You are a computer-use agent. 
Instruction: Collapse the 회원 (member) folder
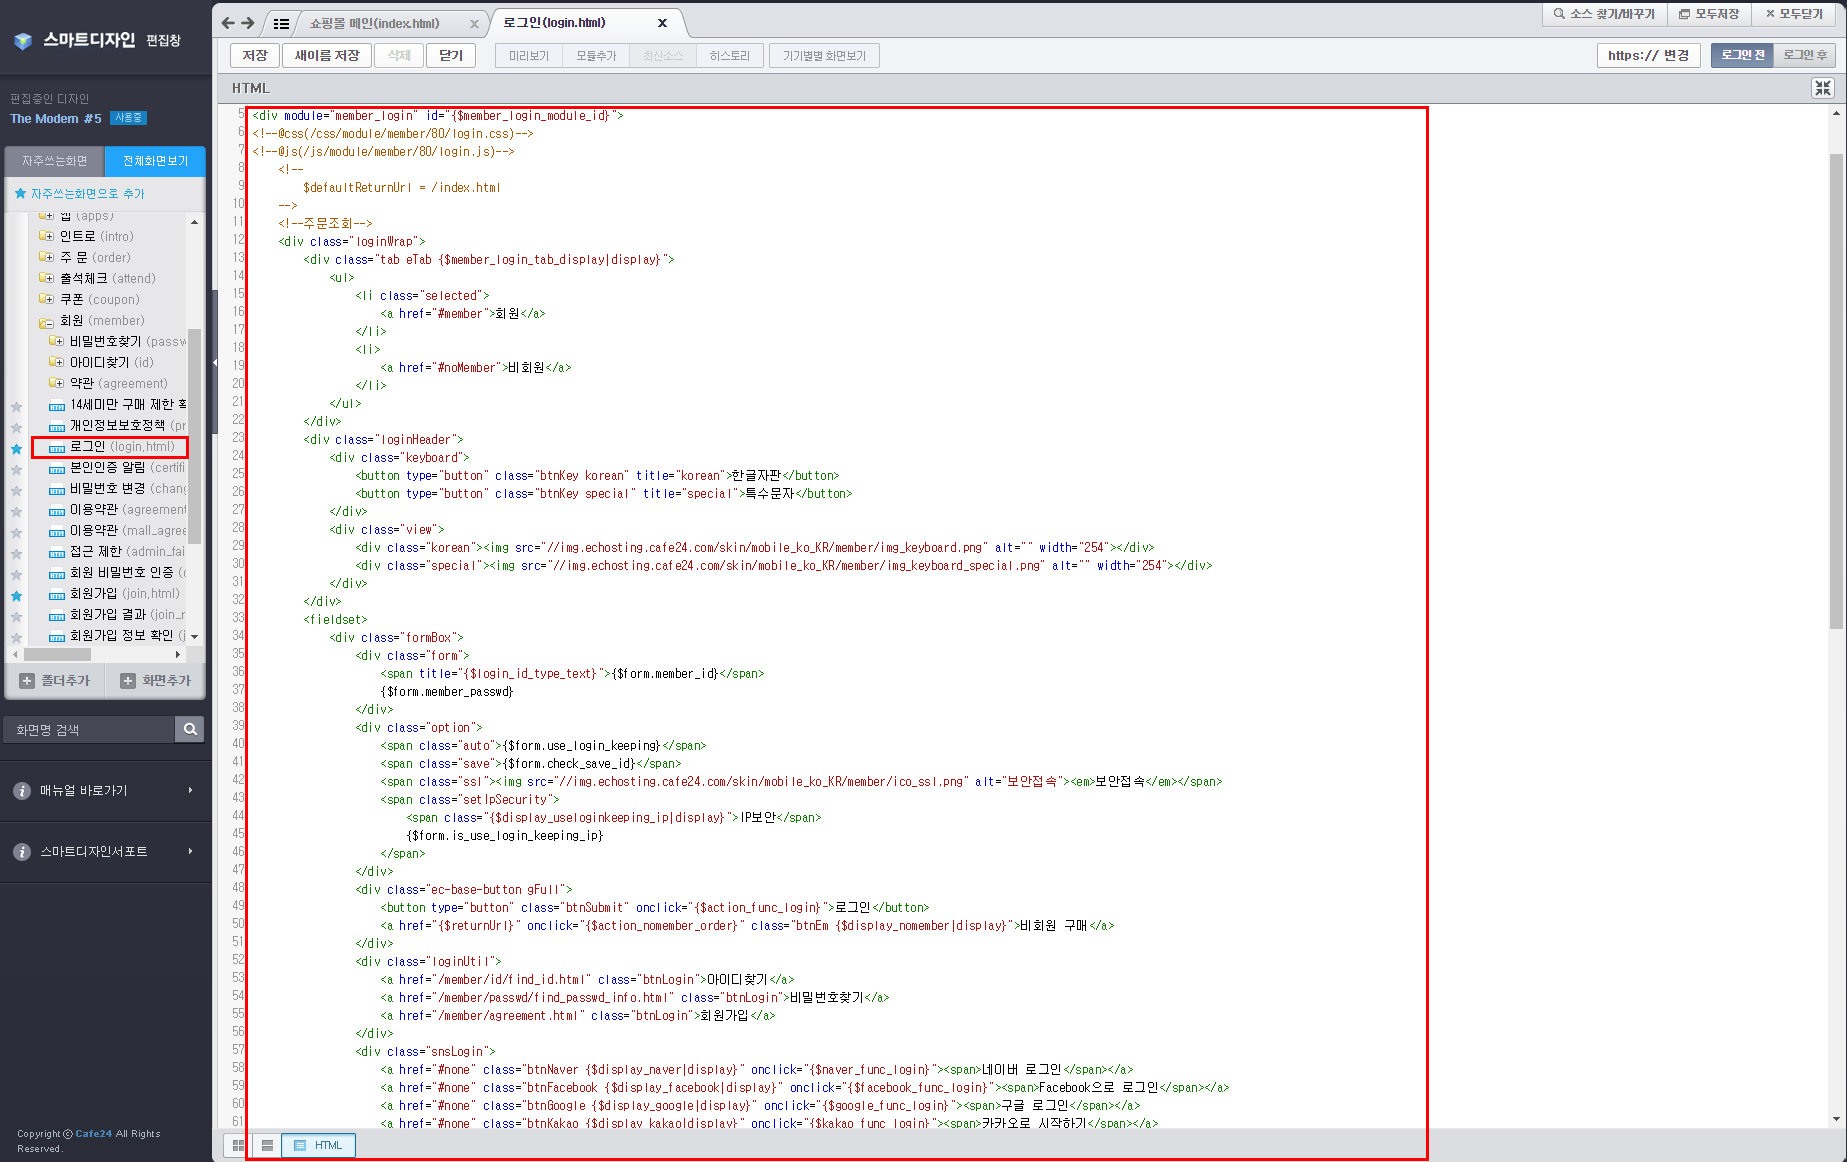46,322
